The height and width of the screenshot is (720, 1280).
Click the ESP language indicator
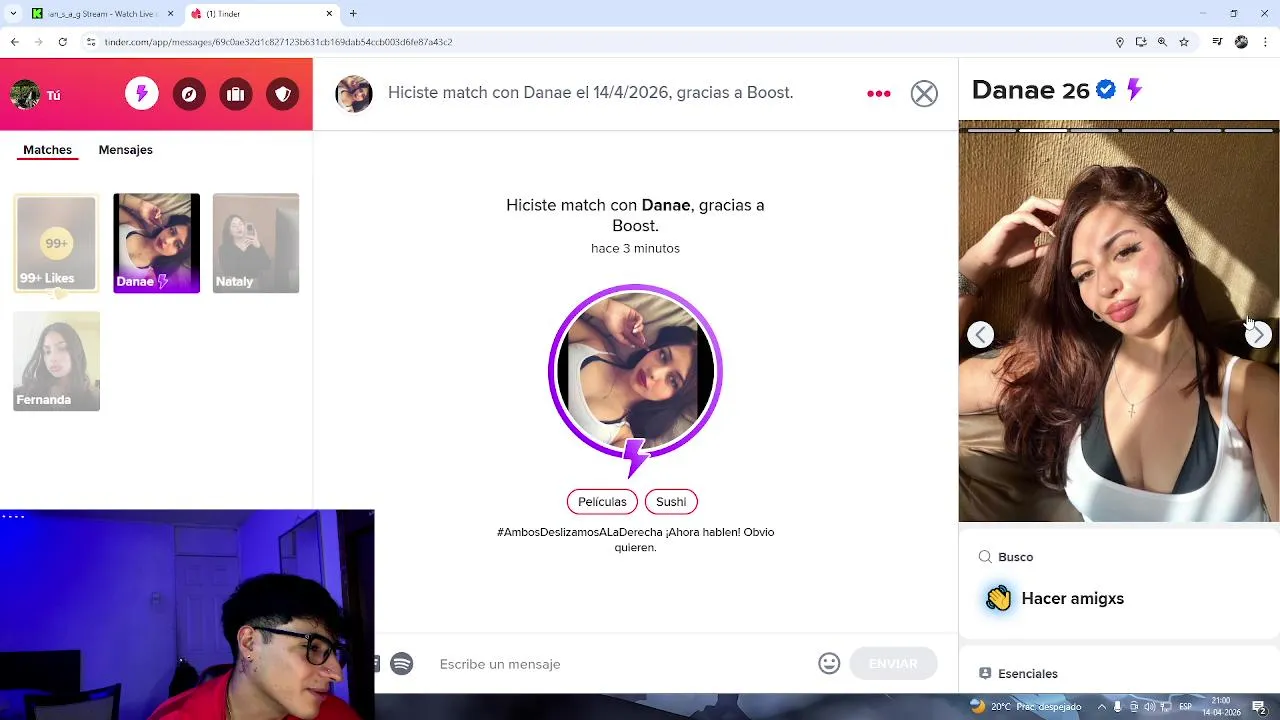click(1186, 707)
